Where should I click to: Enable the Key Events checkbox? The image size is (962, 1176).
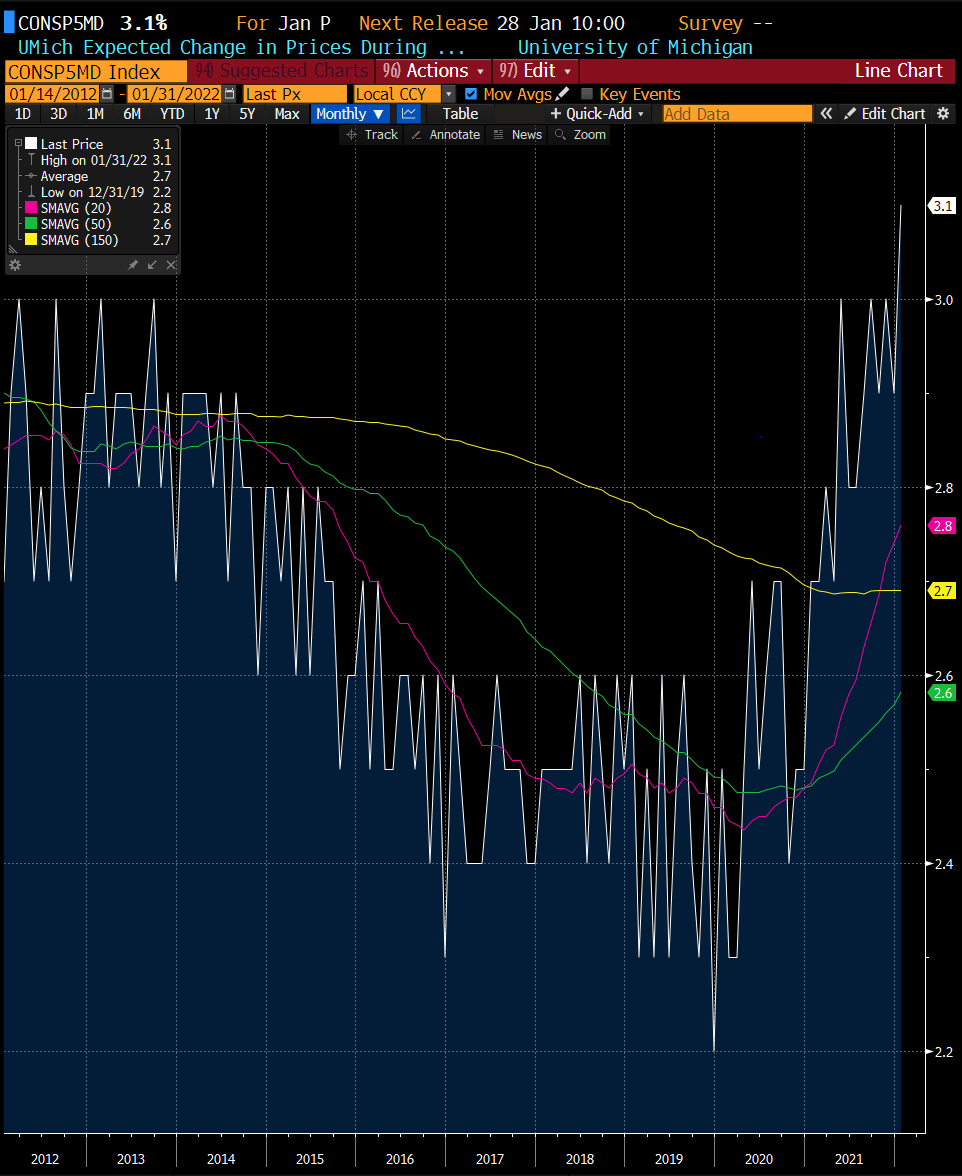587,94
